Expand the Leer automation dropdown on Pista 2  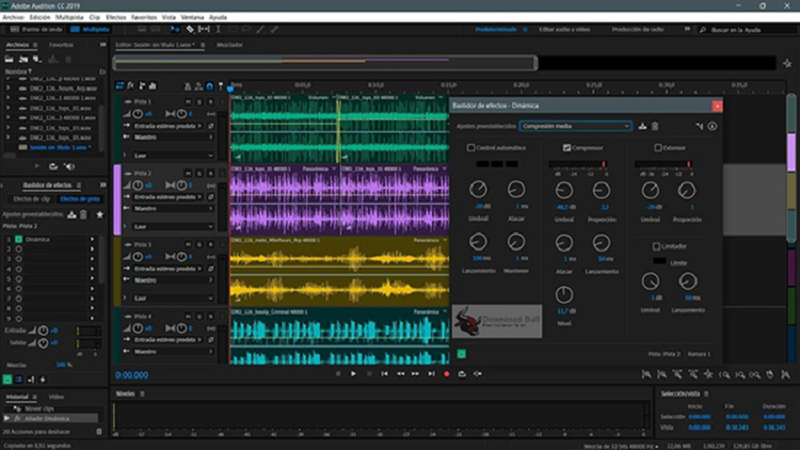(x=170, y=226)
